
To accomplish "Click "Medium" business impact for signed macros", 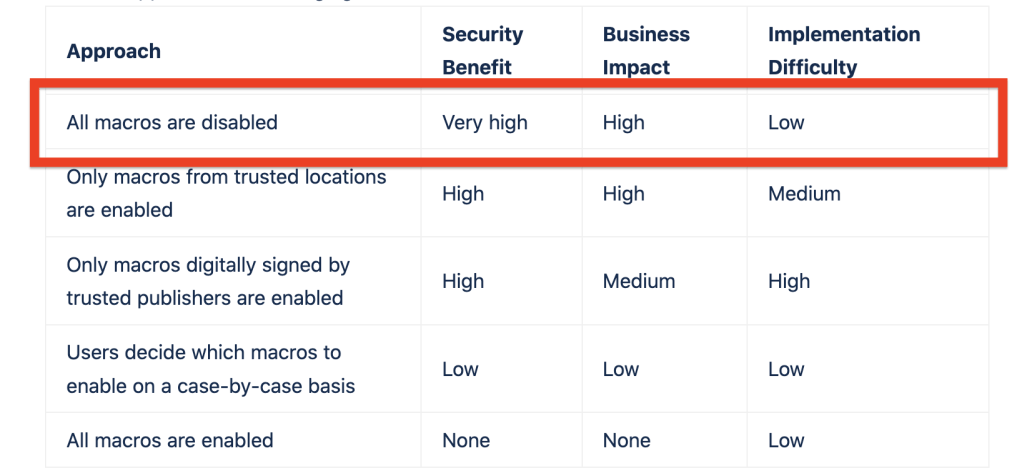I will [x=639, y=281].
